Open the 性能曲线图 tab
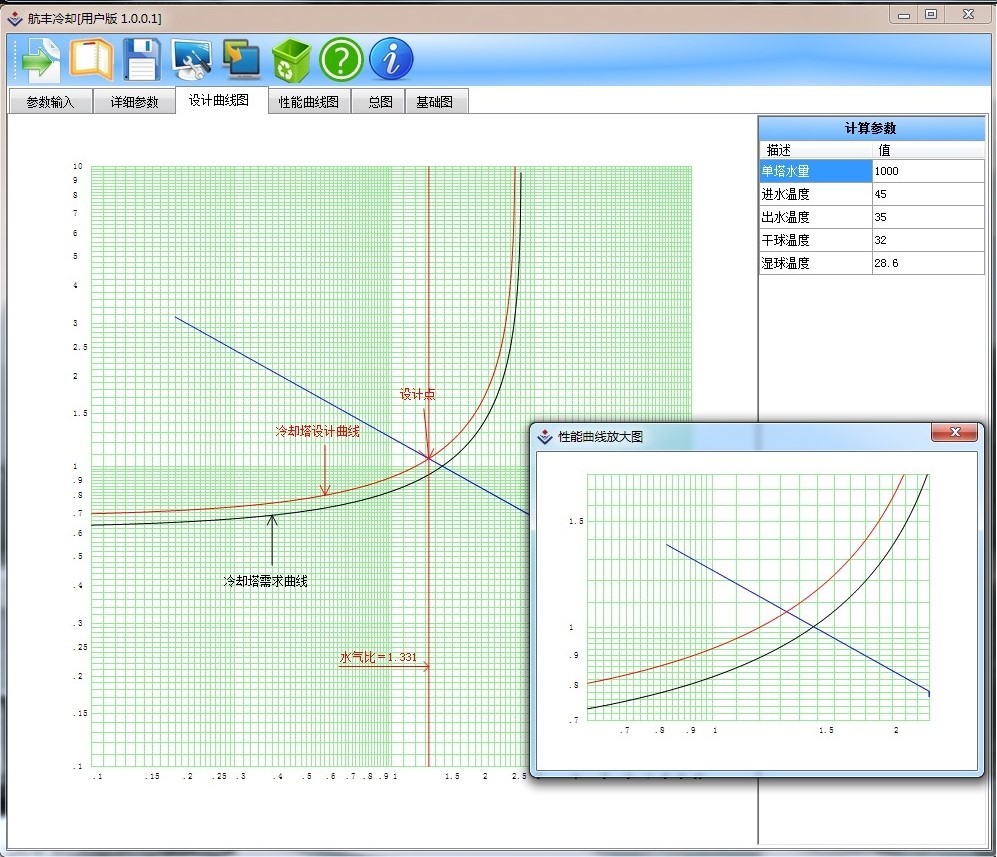The image size is (997, 857). [x=309, y=102]
